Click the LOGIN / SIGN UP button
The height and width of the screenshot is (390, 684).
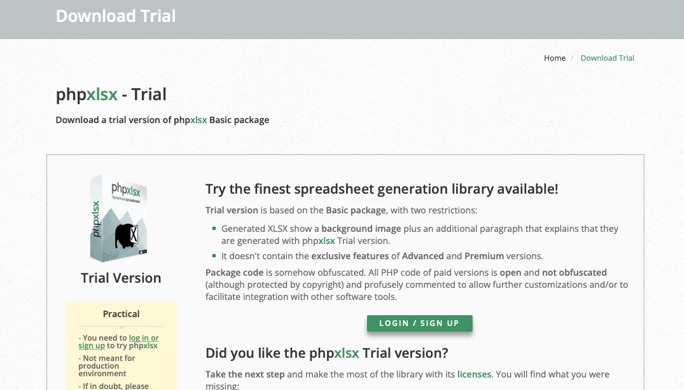419,323
